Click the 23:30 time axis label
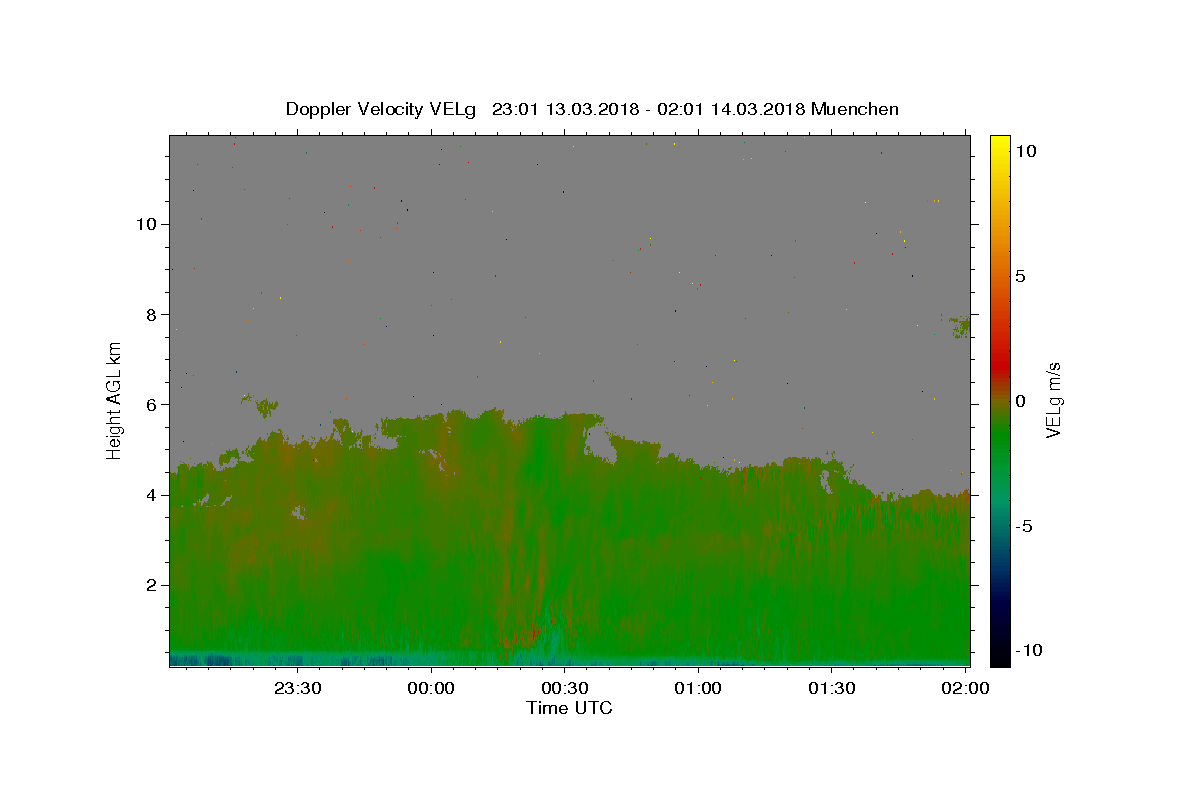 pyautogui.click(x=297, y=688)
